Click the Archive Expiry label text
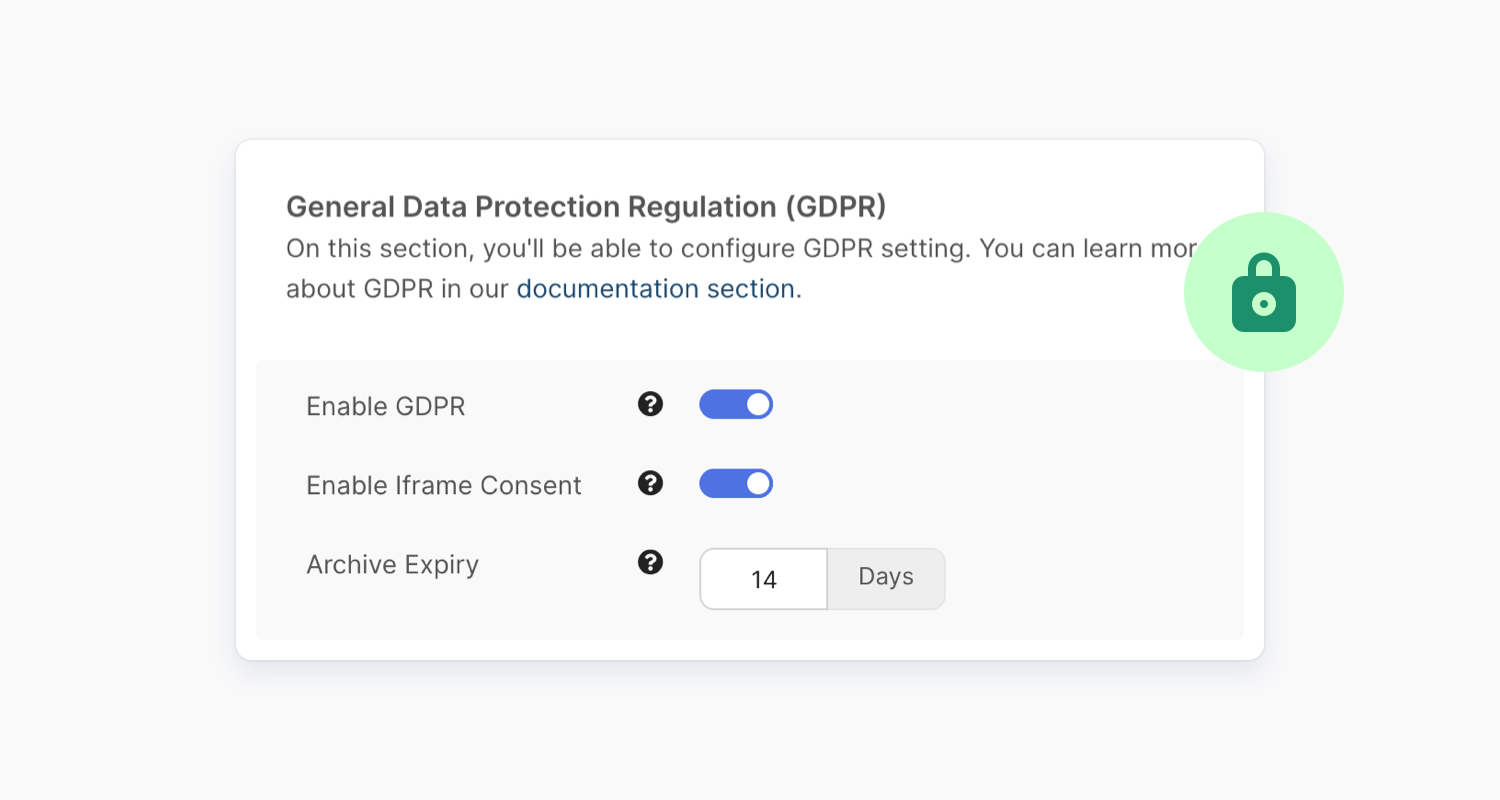Image resolution: width=1500 pixels, height=800 pixels. point(392,564)
